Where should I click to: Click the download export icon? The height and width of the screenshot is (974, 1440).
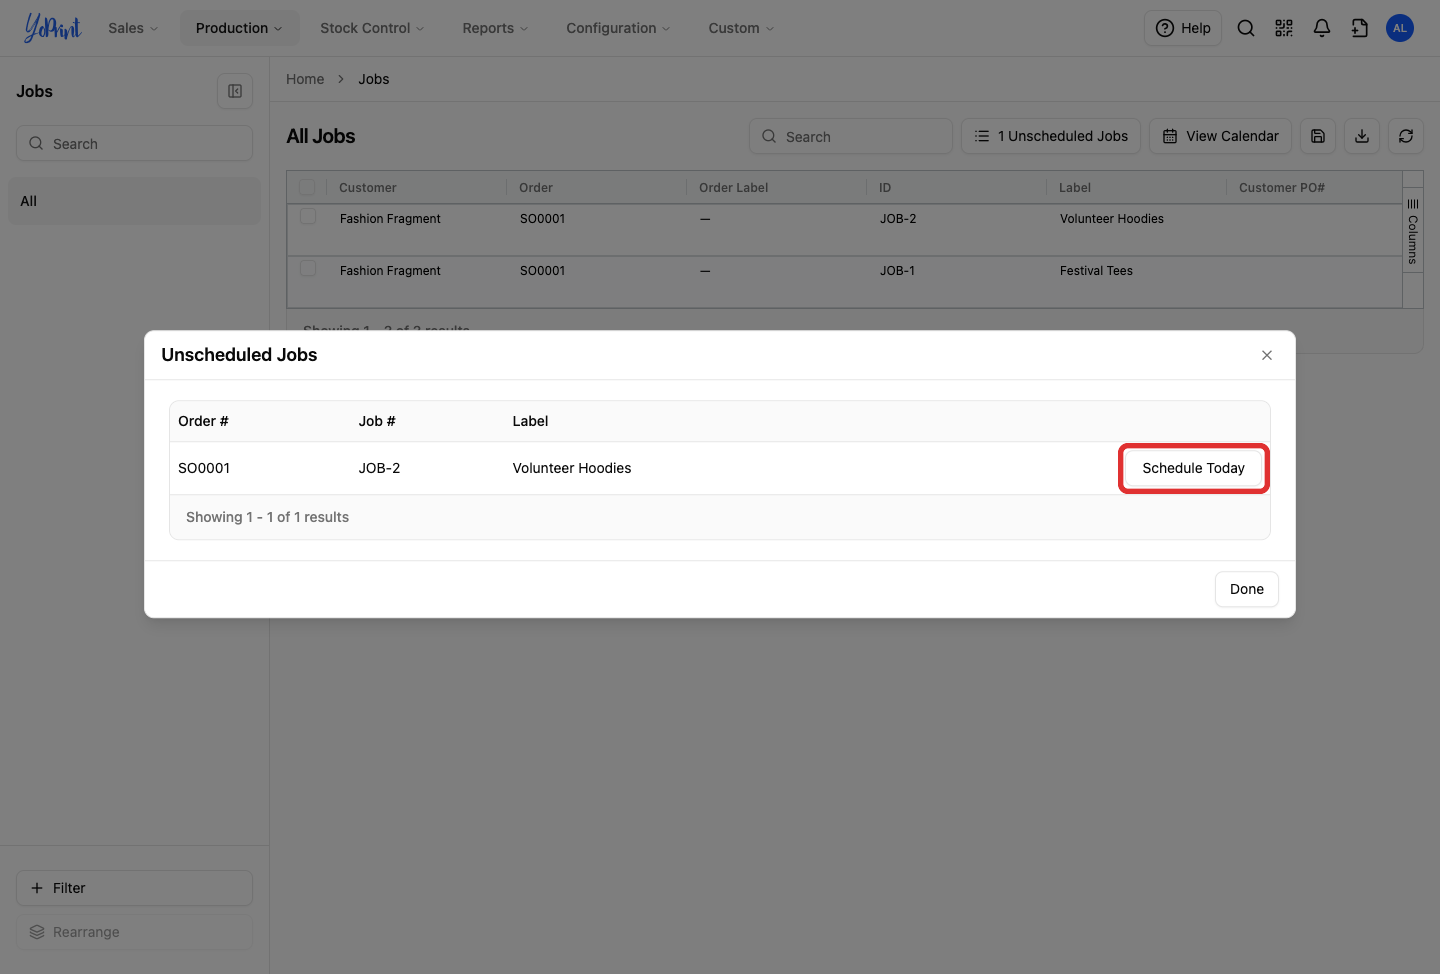click(1362, 136)
